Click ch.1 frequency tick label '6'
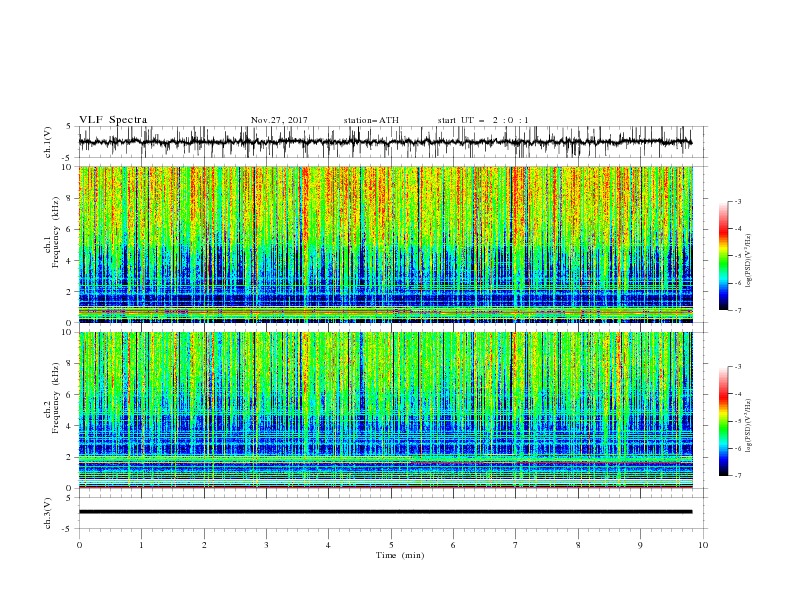 pos(70,229)
